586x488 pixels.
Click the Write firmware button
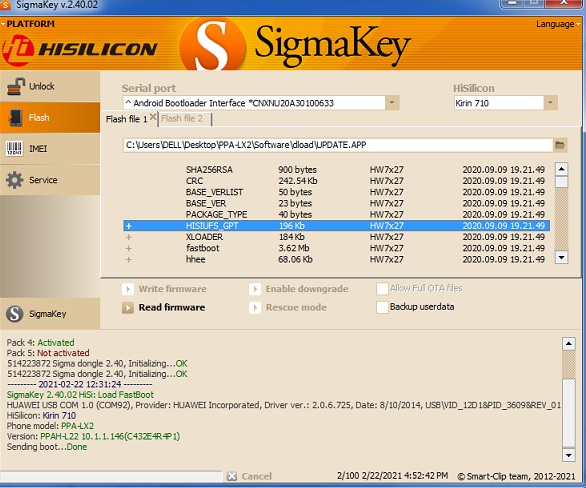(164, 289)
